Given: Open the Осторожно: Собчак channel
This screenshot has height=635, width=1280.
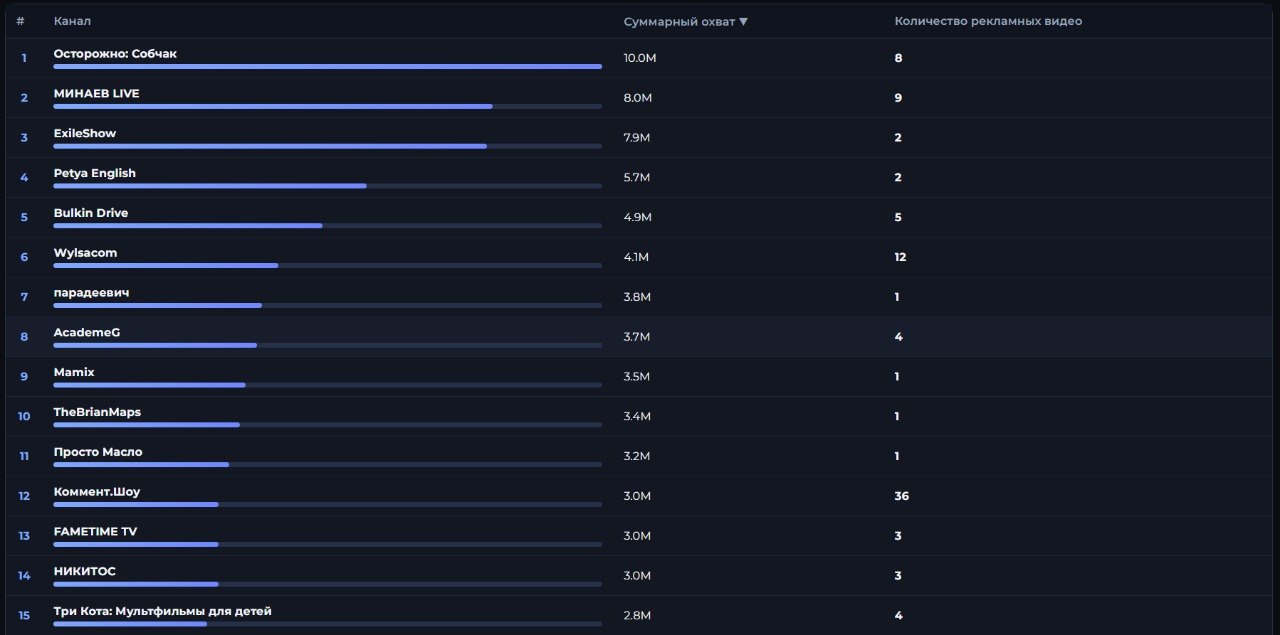Looking at the screenshot, I should coord(115,54).
